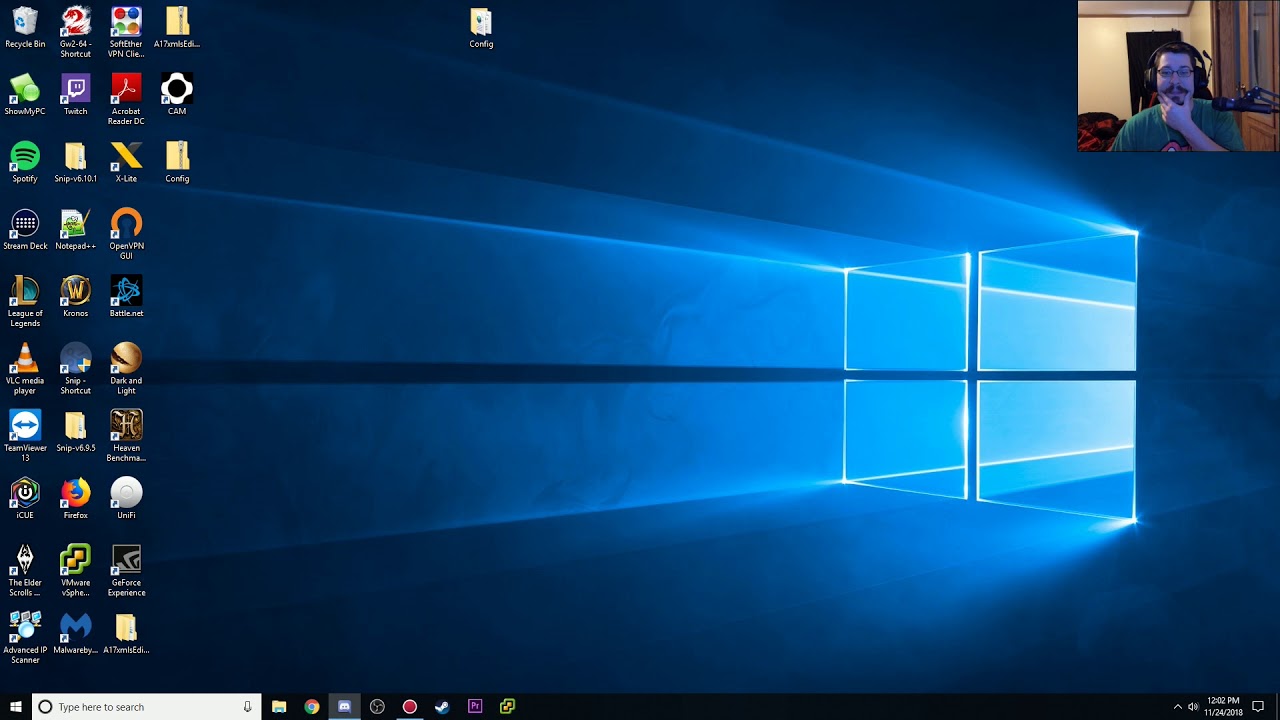Open the Action Center notifications

(1258, 707)
